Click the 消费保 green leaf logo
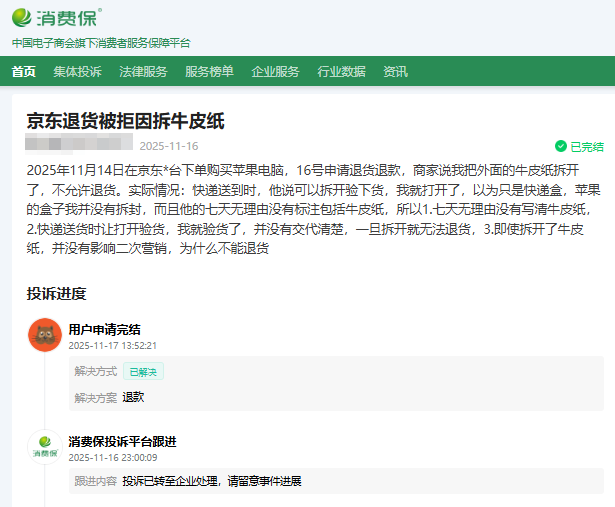This screenshot has height=507, width=615. tap(24, 18)
